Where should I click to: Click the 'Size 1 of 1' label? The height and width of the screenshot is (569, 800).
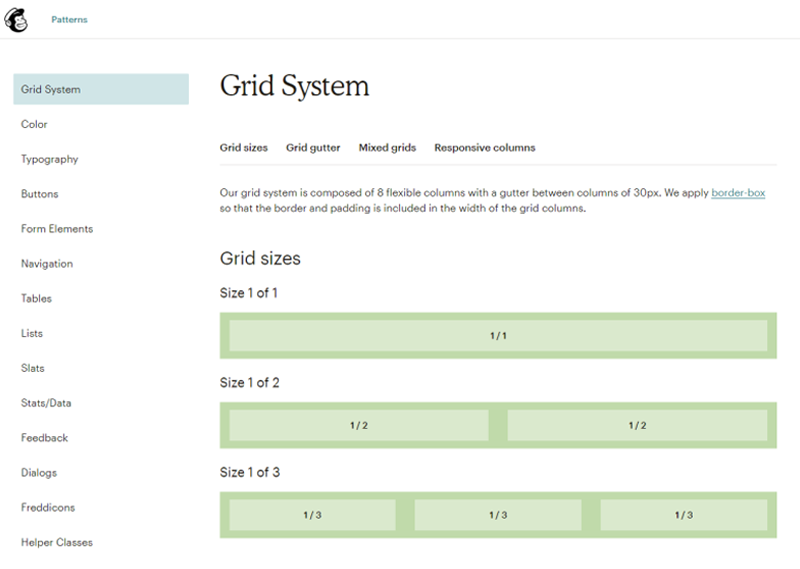pyautogui.click(x=248, y=293)
